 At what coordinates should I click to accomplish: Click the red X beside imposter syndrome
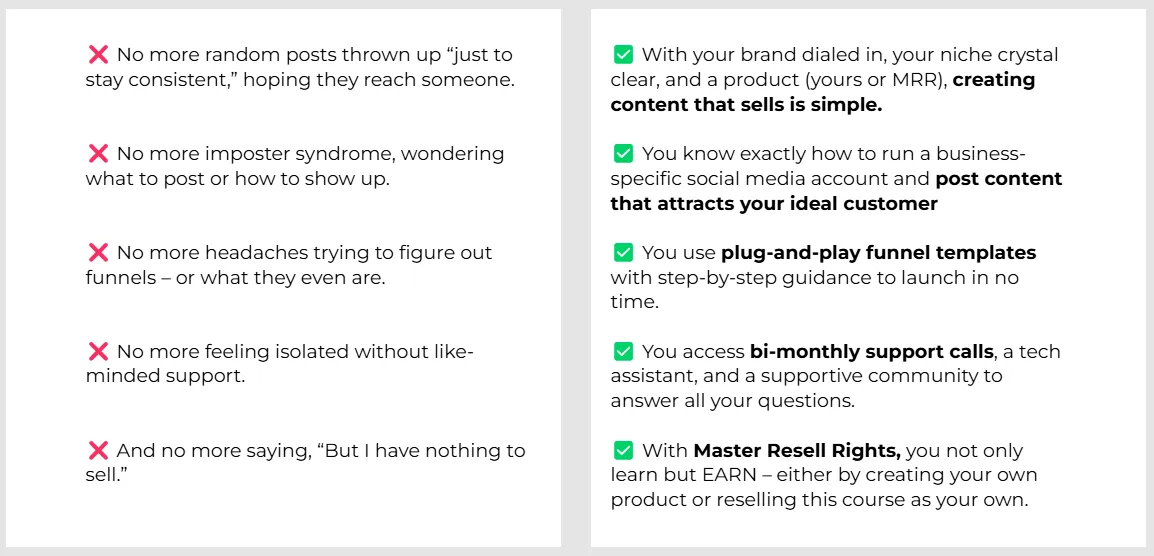click(98, 154)
